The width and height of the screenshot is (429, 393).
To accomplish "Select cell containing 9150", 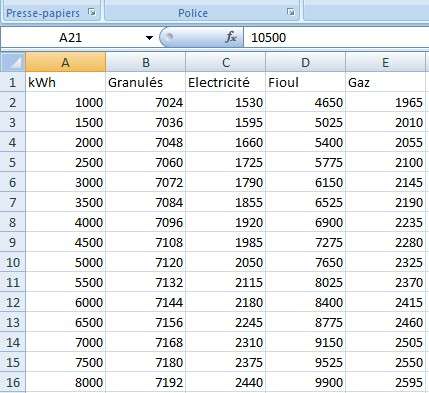I will 305,342.
